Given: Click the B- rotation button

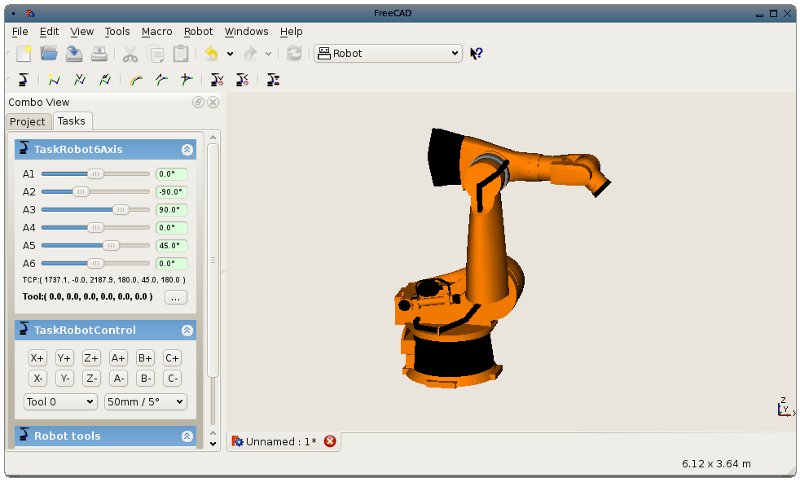Looking at the screenshot, I should (145, 378).
